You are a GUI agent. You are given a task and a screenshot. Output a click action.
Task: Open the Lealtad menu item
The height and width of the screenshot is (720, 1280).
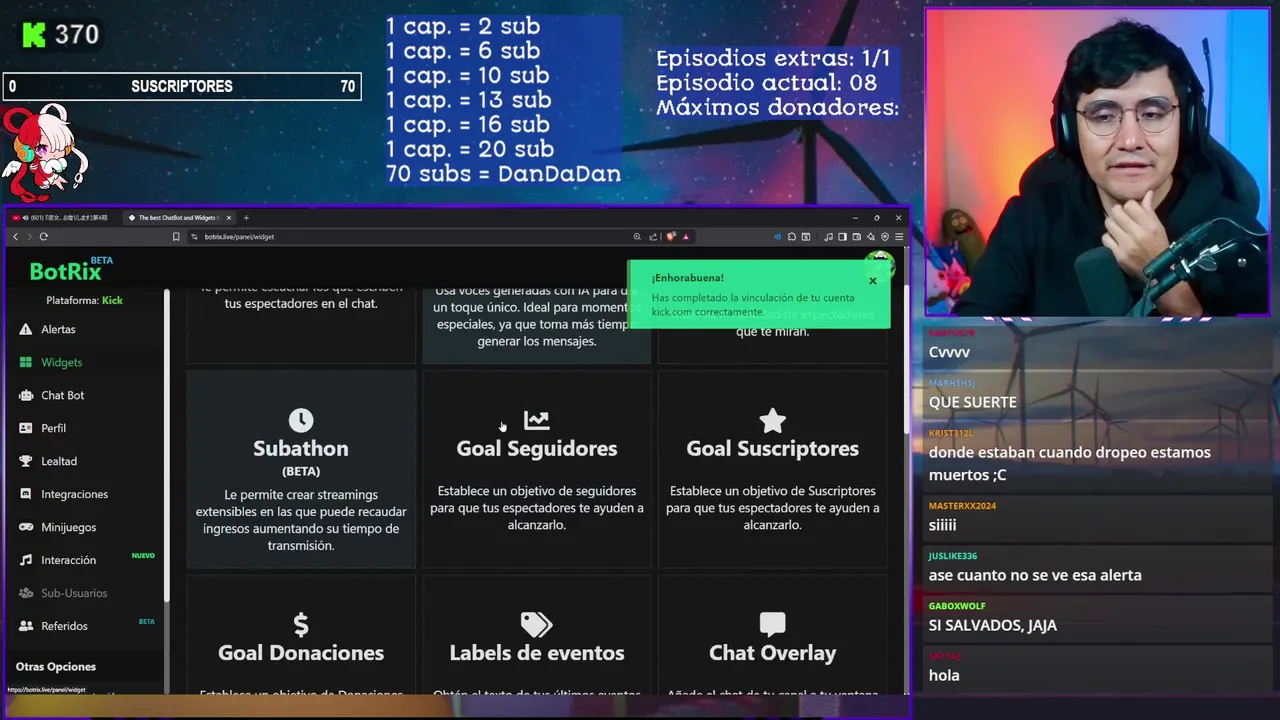tap(58, 461)
